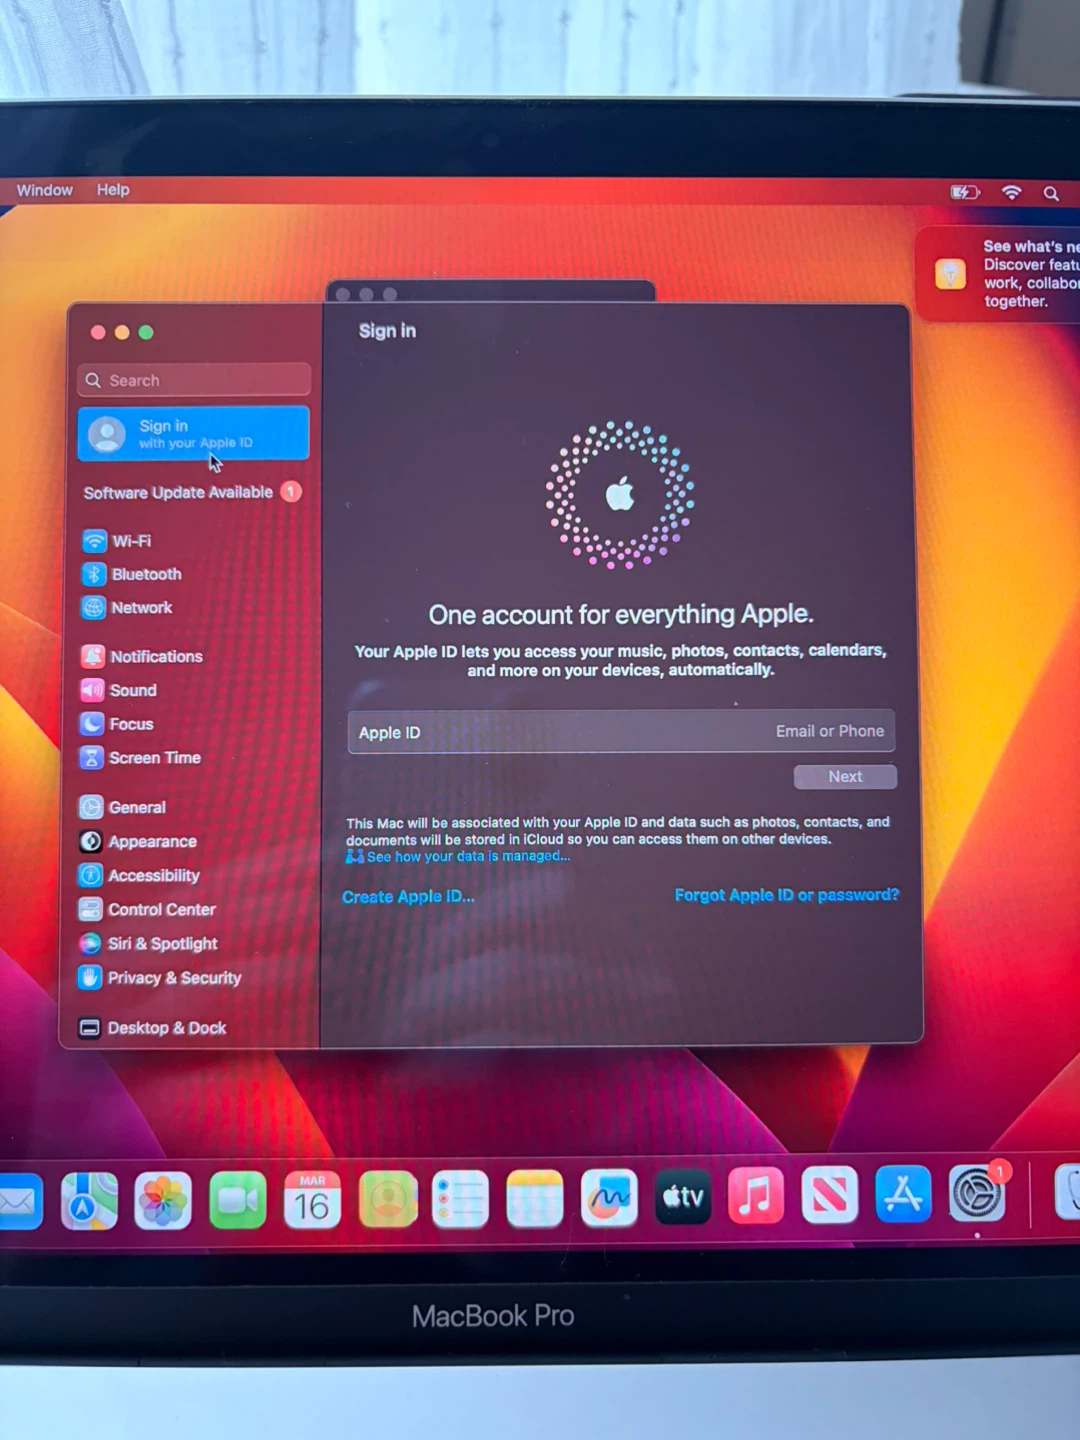
Task: Open the Help menu
Action: click(113, 190)
